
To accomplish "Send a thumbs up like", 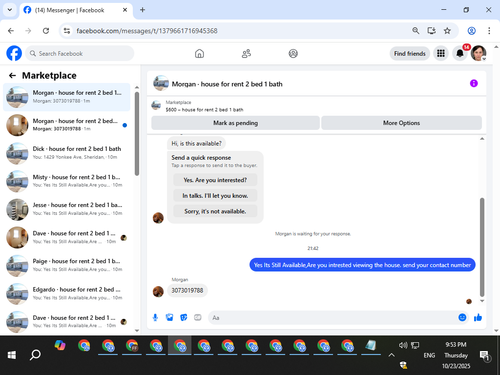I will (x=478, y=317).
